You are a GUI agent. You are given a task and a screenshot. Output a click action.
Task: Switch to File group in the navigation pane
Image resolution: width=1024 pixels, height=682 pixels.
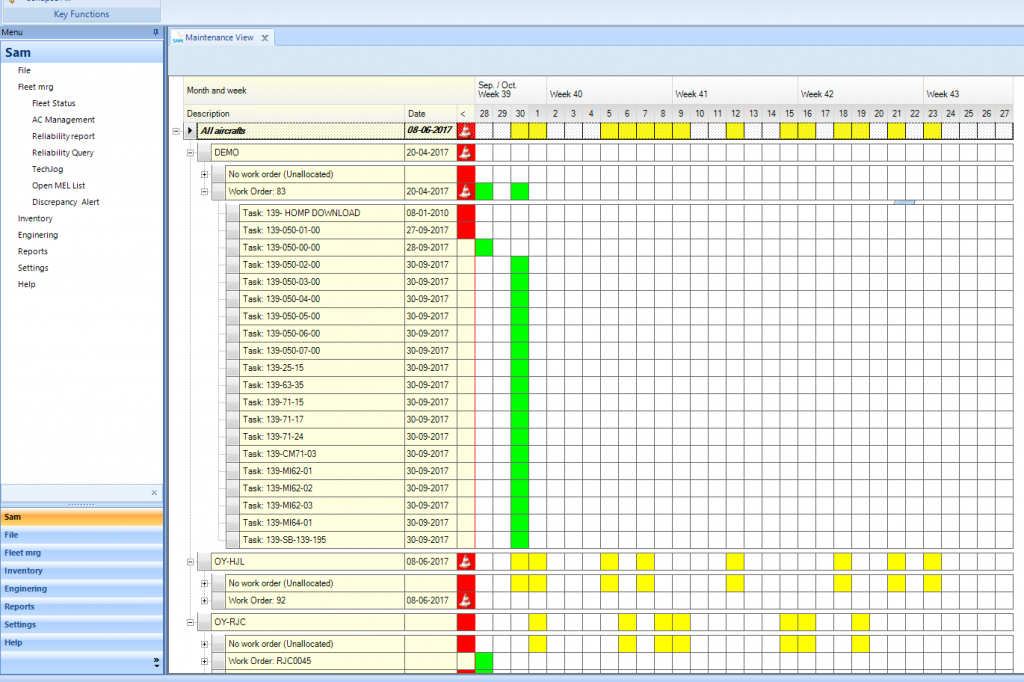(x=82, y=535)
